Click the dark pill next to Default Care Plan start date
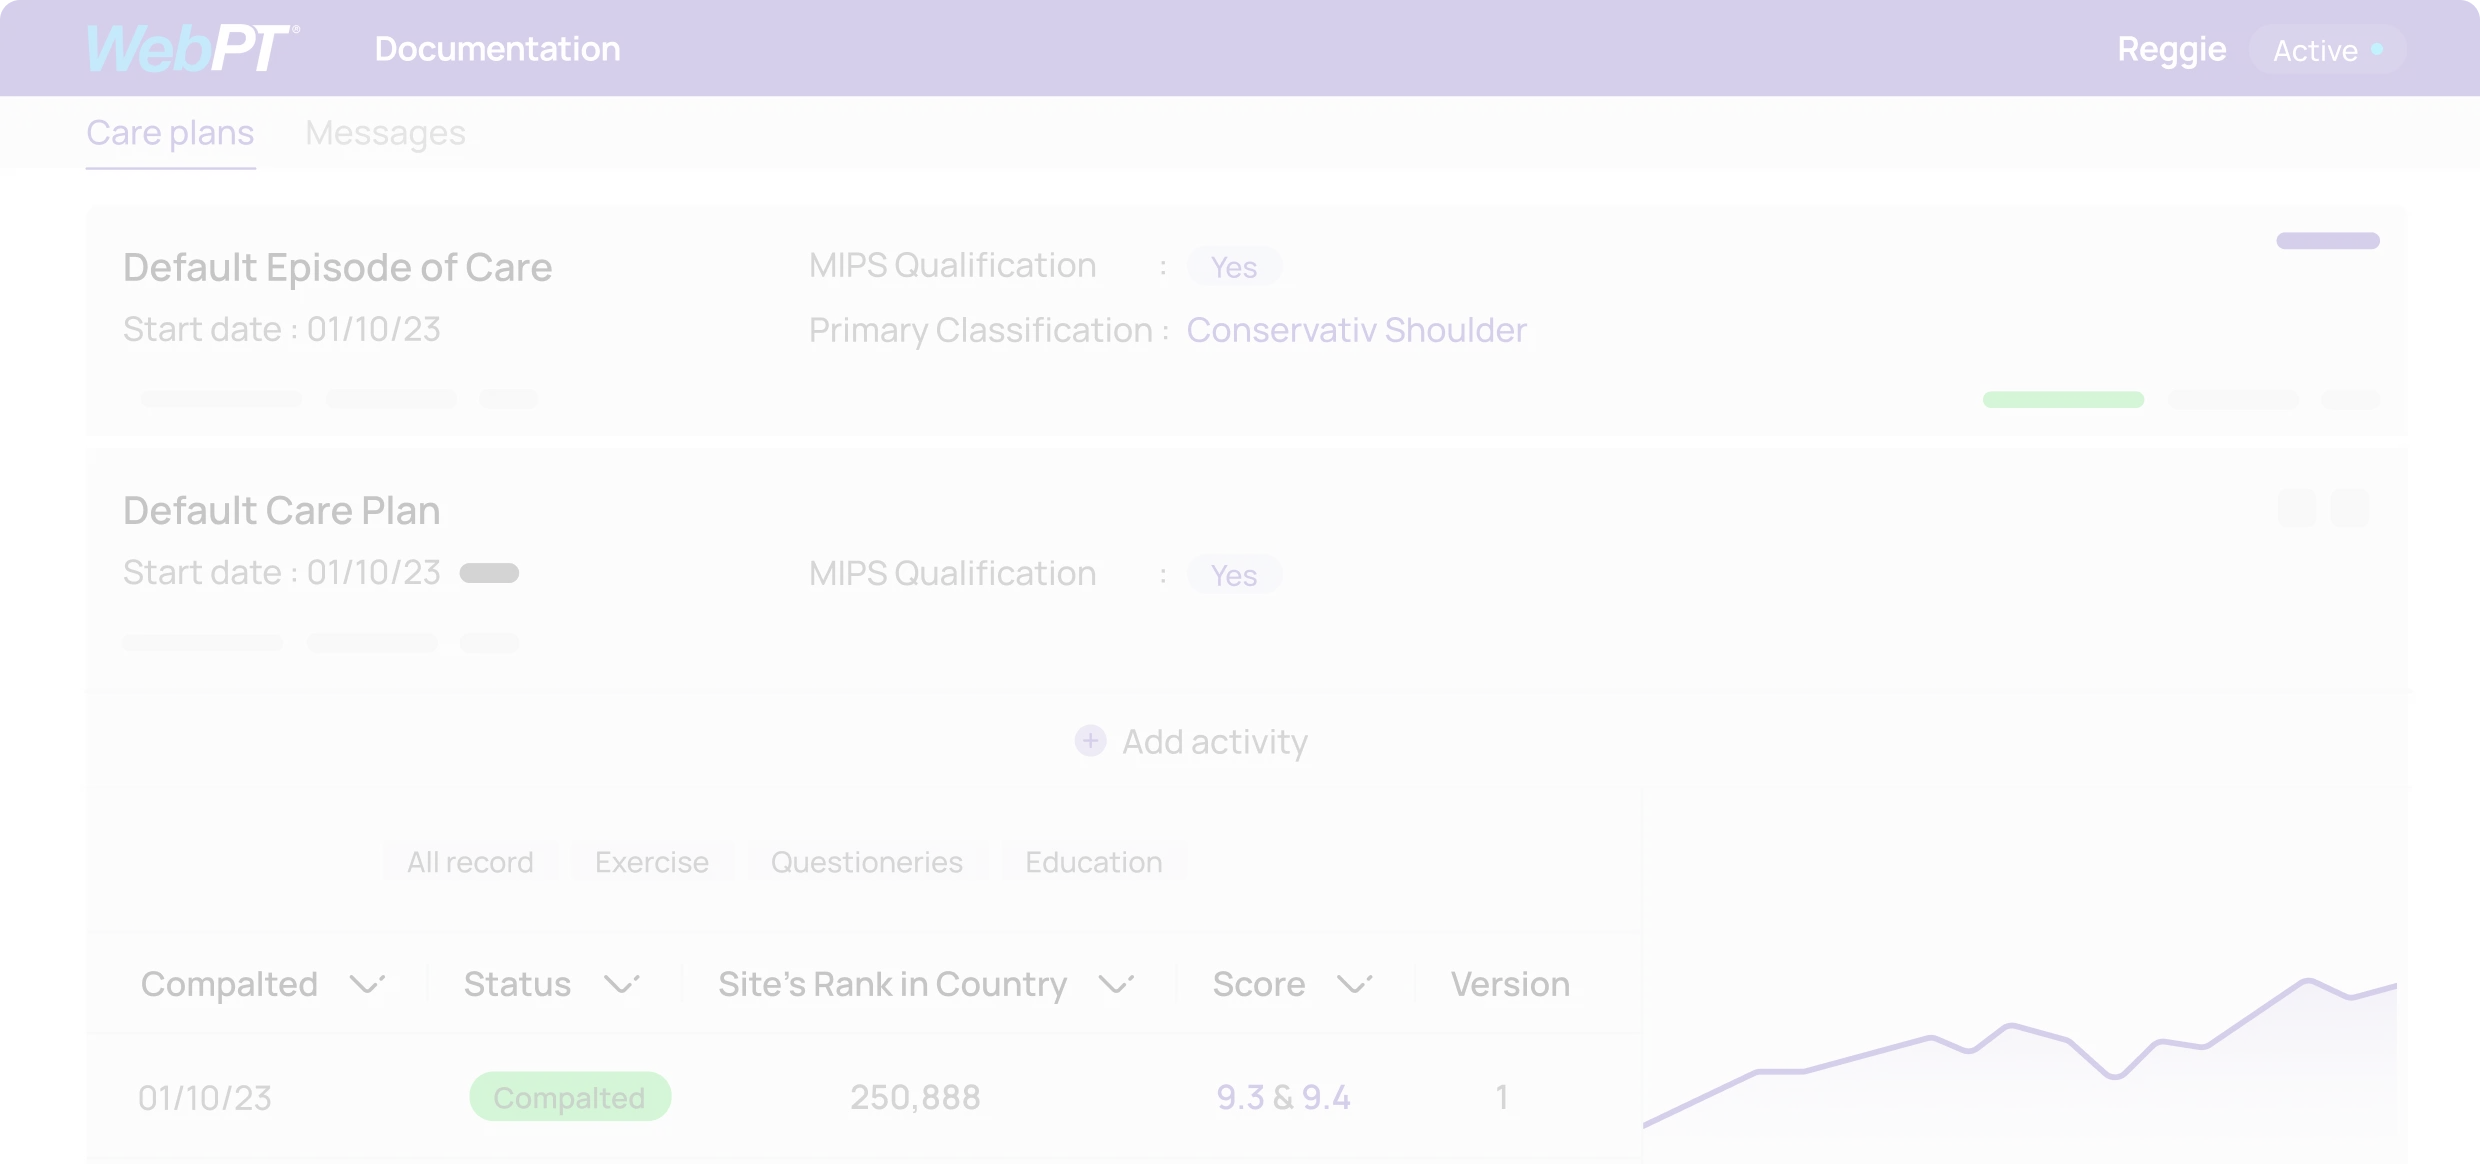 click(x=489, y=572)
